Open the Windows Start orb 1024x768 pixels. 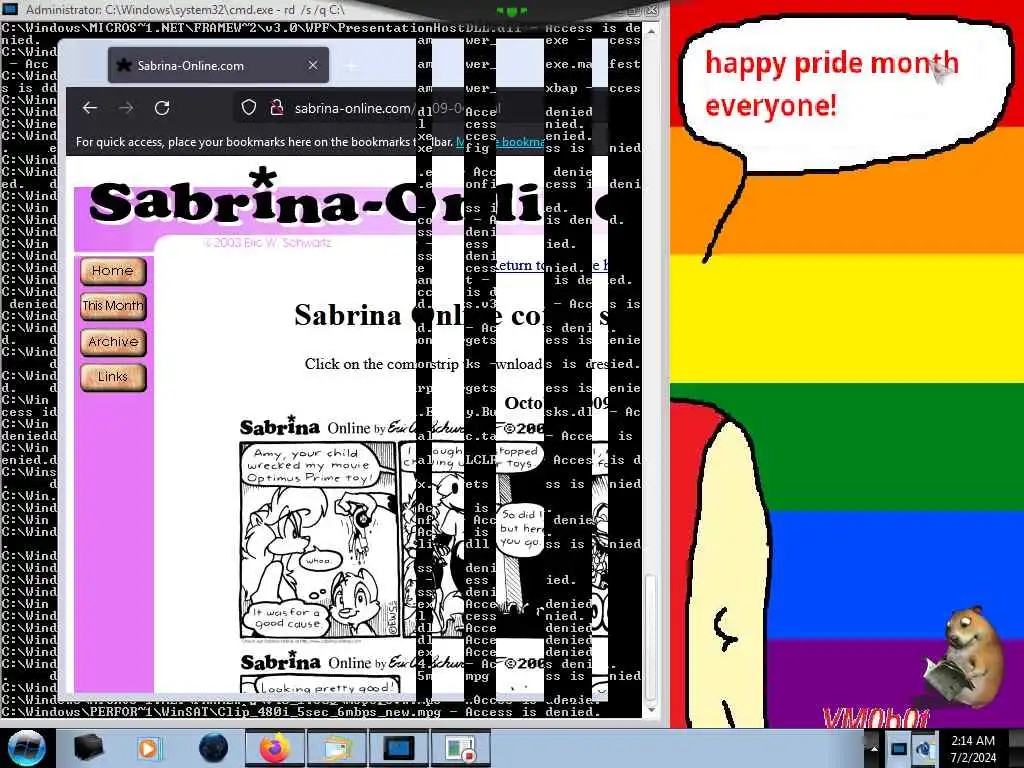(26, 748)
